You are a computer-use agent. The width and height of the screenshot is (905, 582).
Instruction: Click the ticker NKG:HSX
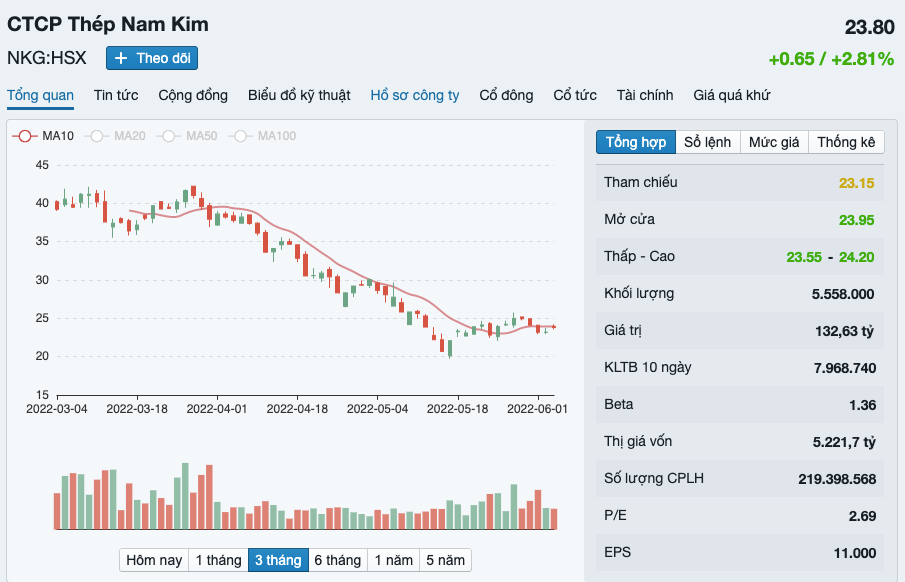(x=47, y=58)
